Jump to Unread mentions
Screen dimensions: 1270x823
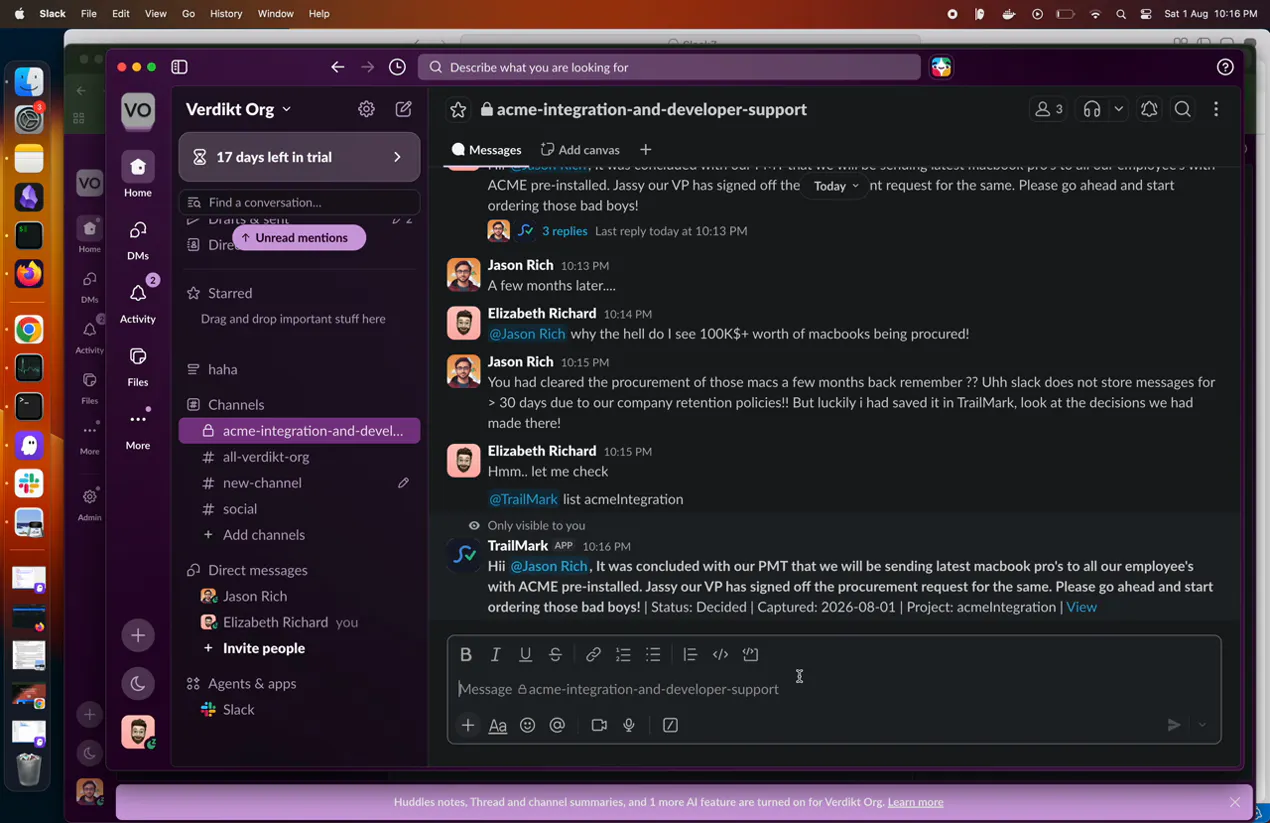click(299, 238)
